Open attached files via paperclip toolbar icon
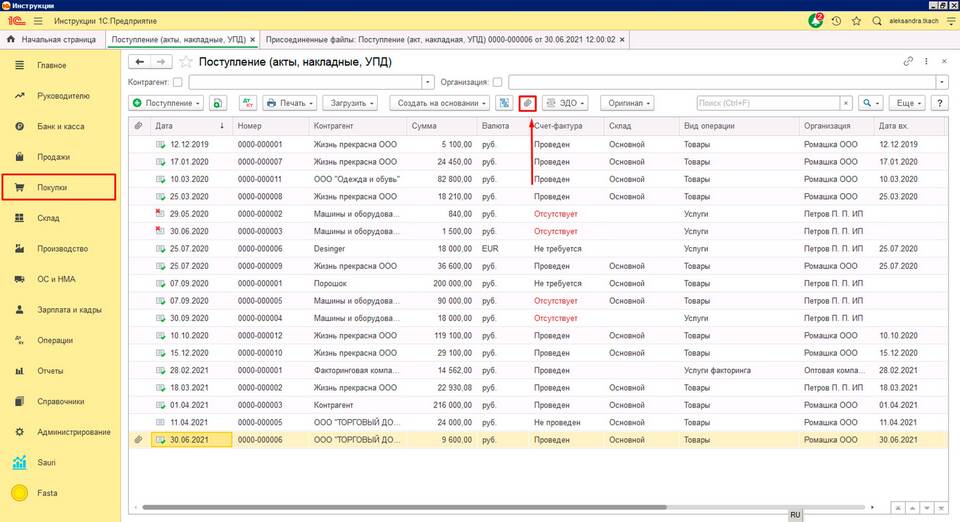The height and width of the screenshot is (522, 960). click(528, 103)
